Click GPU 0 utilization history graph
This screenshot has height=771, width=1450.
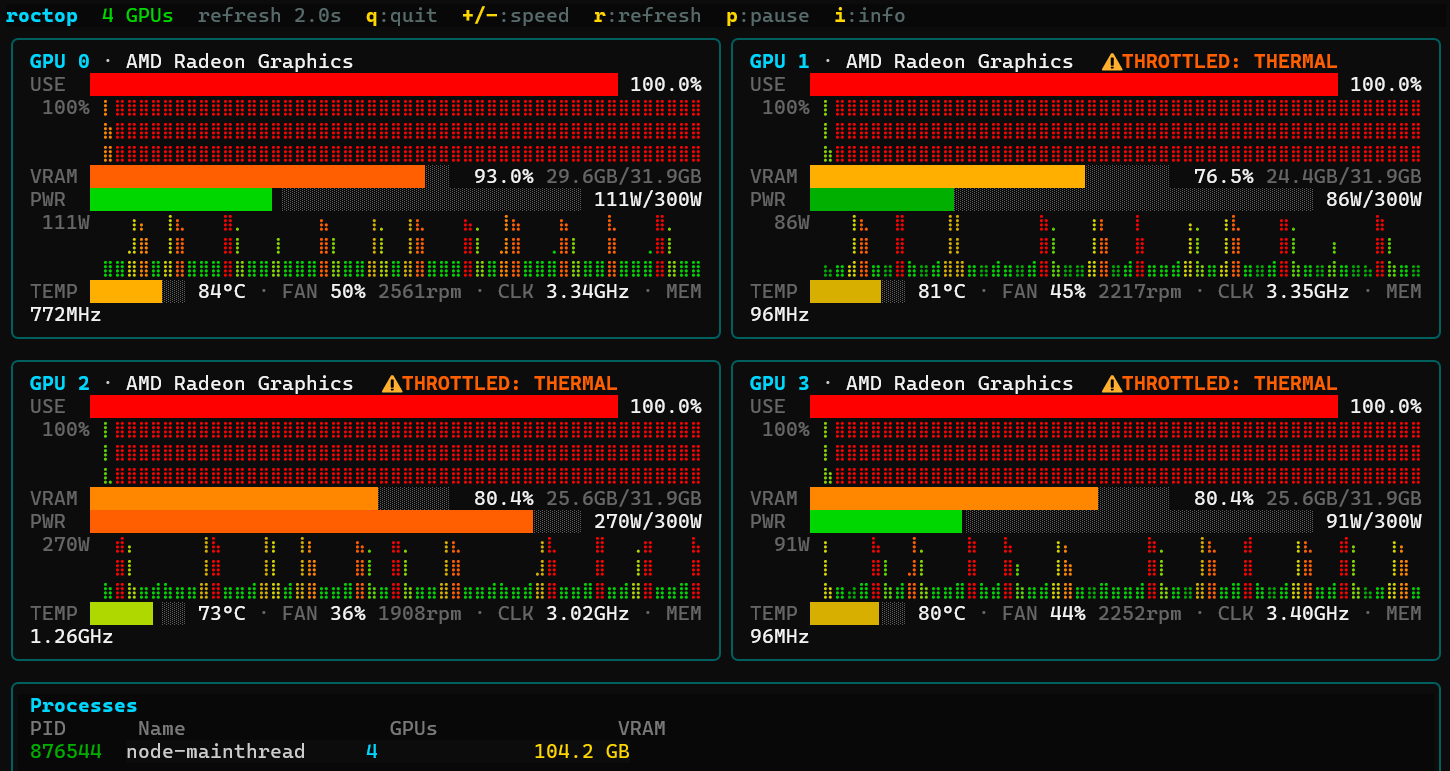[402, 130]
